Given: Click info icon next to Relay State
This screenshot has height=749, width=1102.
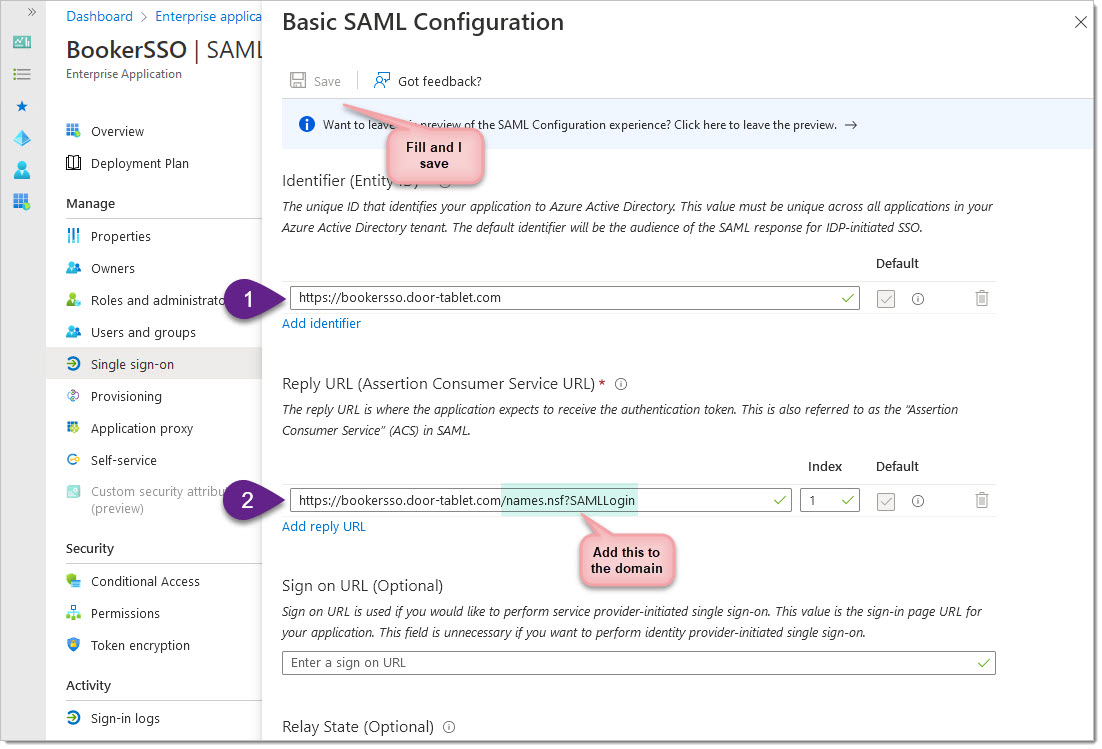Looking at the screenshot, I should pyautogui.click(x=449, y=727).
